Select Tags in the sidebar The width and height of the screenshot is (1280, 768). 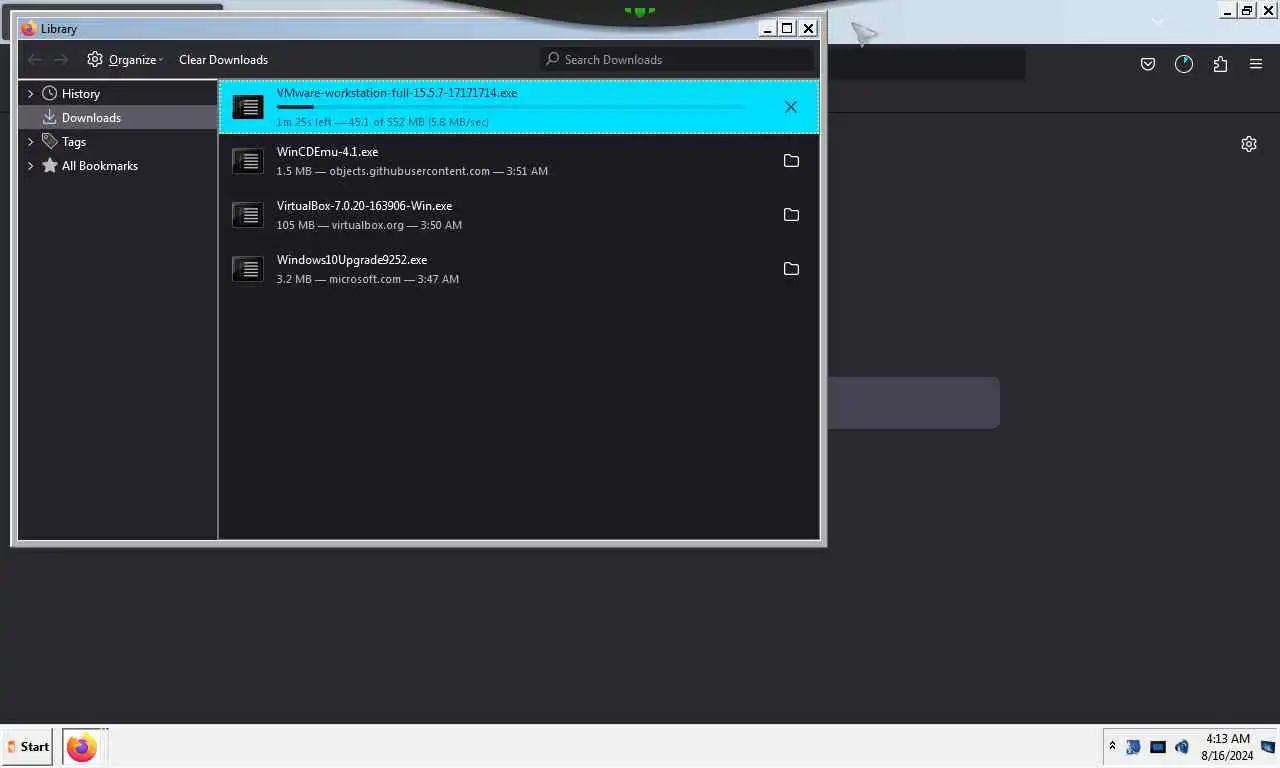74,142
